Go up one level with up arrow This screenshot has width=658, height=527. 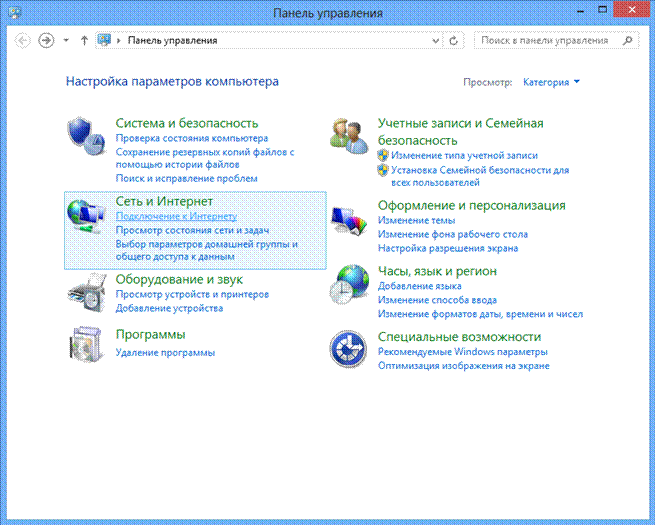point(84,41)
